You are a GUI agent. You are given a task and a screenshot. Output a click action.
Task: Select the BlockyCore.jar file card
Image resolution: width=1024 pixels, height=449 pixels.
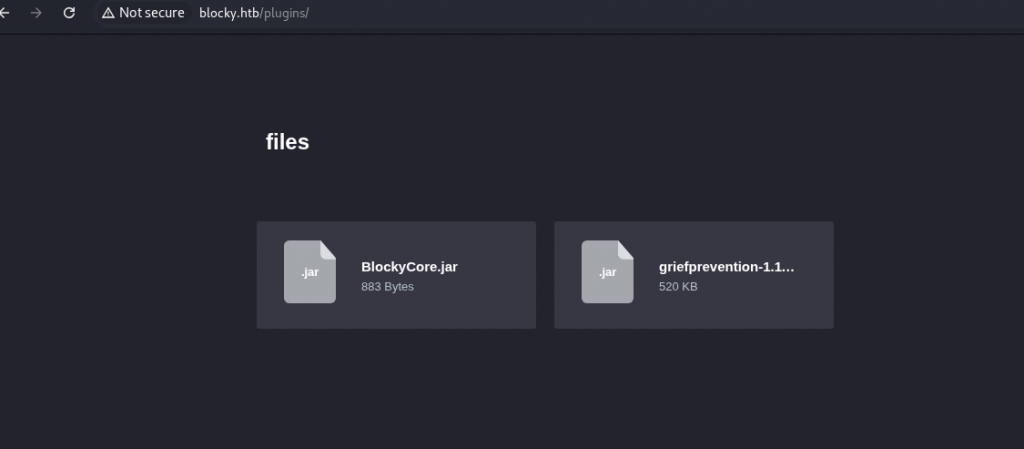coord(396,275)
